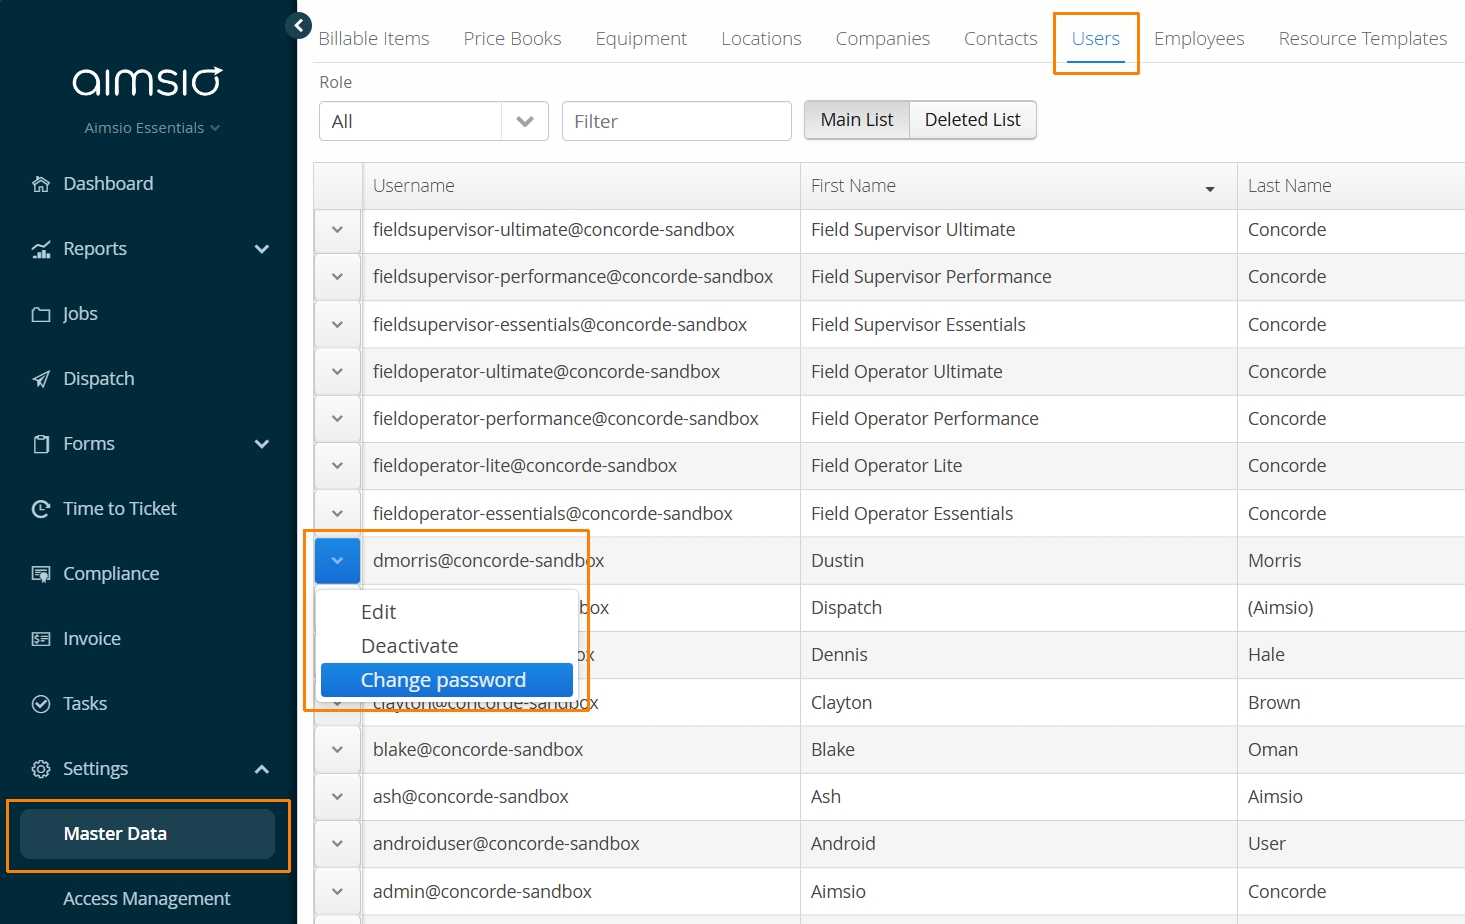Expand the Forms submenu chevron
Screen dimensions: 1465x924
coord(262,444)
